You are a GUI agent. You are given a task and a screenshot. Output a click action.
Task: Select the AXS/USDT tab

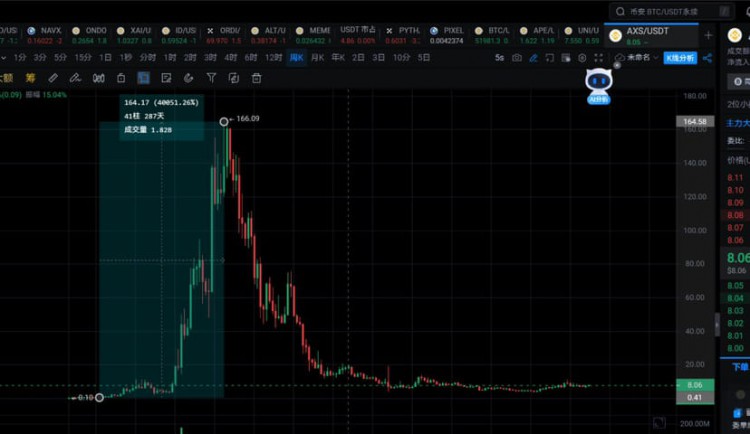click(x=651, y=35)
